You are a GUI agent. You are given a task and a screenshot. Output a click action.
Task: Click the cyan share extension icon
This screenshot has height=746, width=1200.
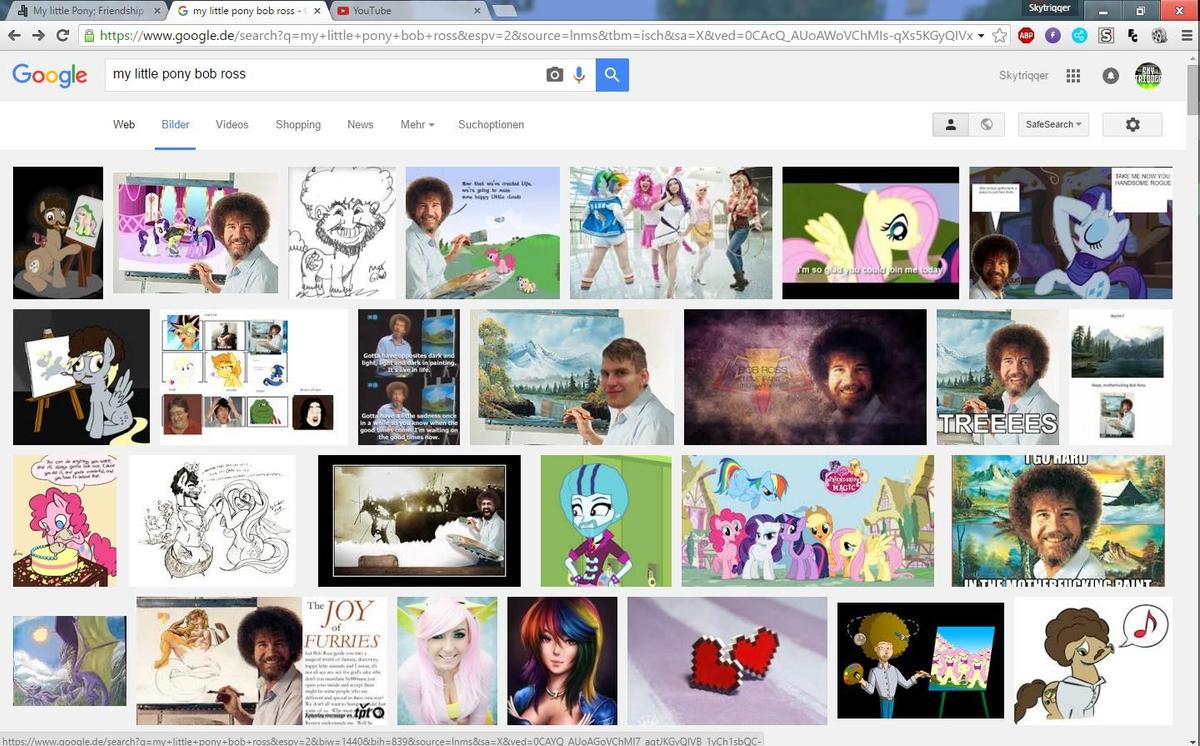point(1079,35)
